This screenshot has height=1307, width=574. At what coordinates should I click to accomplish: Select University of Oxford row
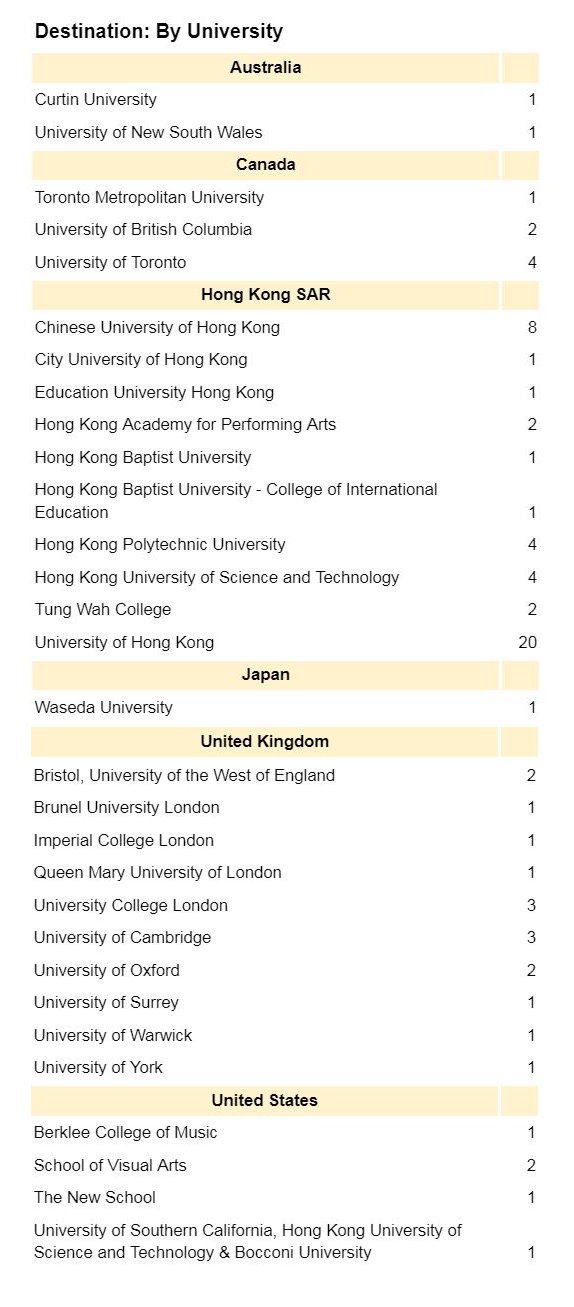click(285, 970)
